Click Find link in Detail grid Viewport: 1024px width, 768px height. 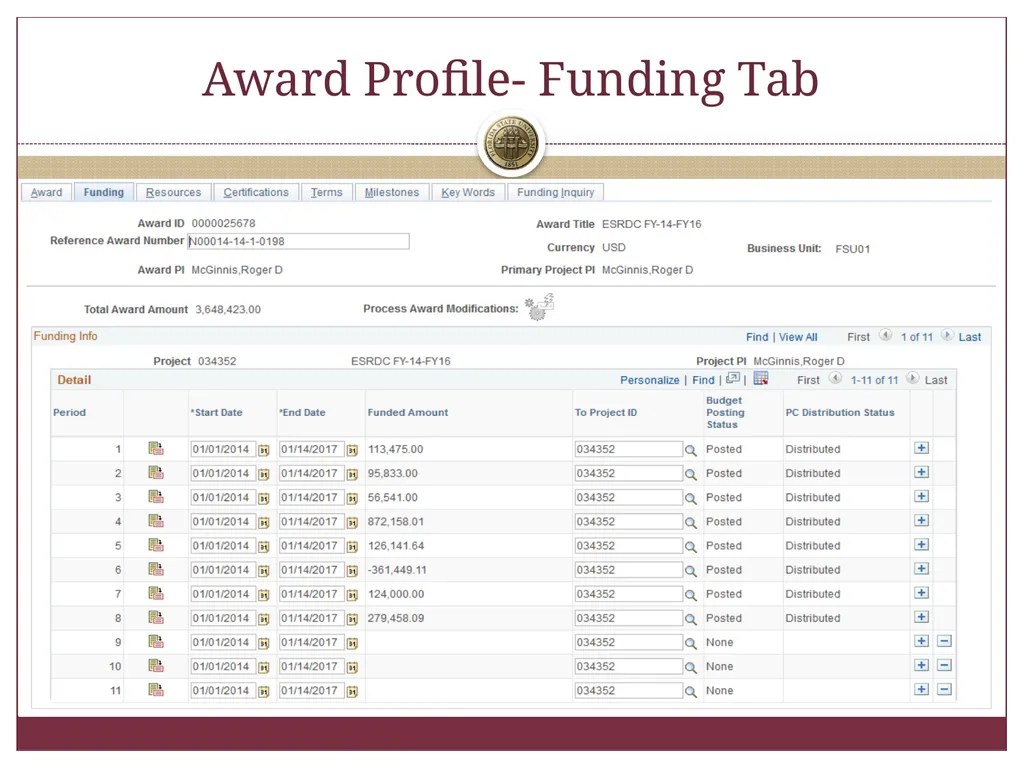click(x=703, y=380)
